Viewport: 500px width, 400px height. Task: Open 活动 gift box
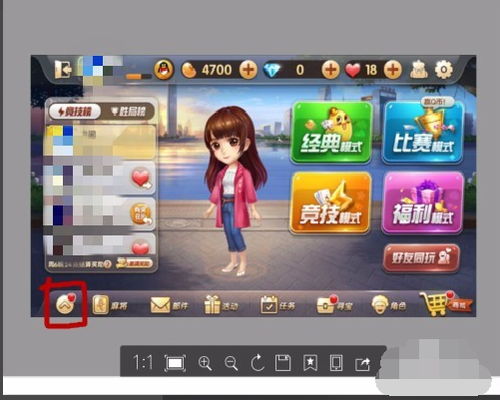tap(221, 305)
